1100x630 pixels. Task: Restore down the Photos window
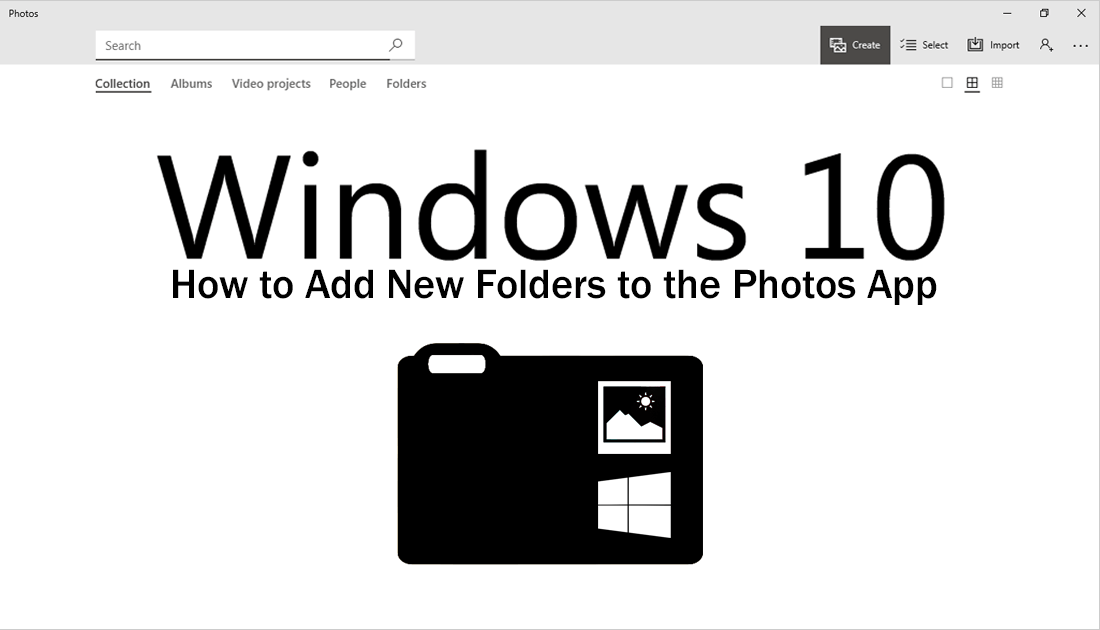tap(1044, 13)
